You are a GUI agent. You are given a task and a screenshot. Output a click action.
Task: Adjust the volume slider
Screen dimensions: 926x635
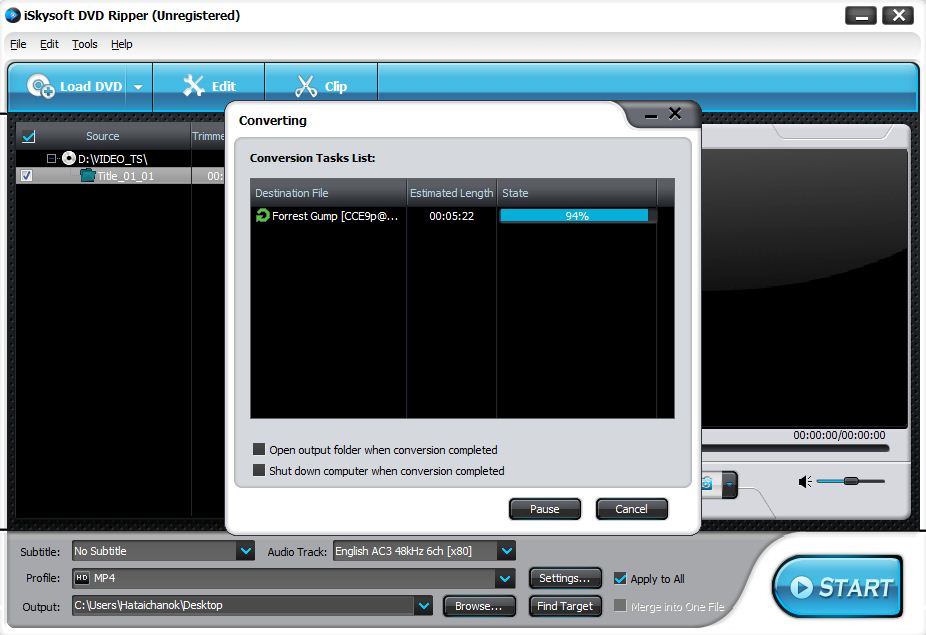[x=850, y=481]
